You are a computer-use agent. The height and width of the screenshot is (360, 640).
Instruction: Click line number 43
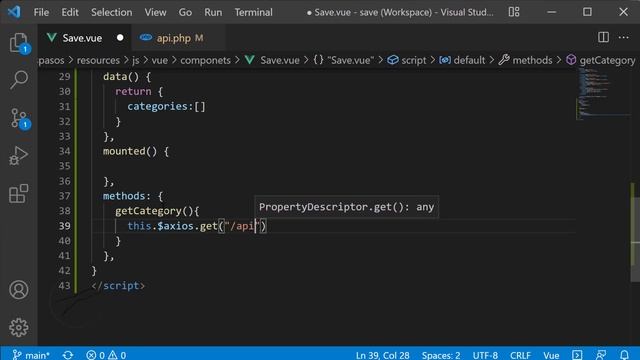[64, 286]
